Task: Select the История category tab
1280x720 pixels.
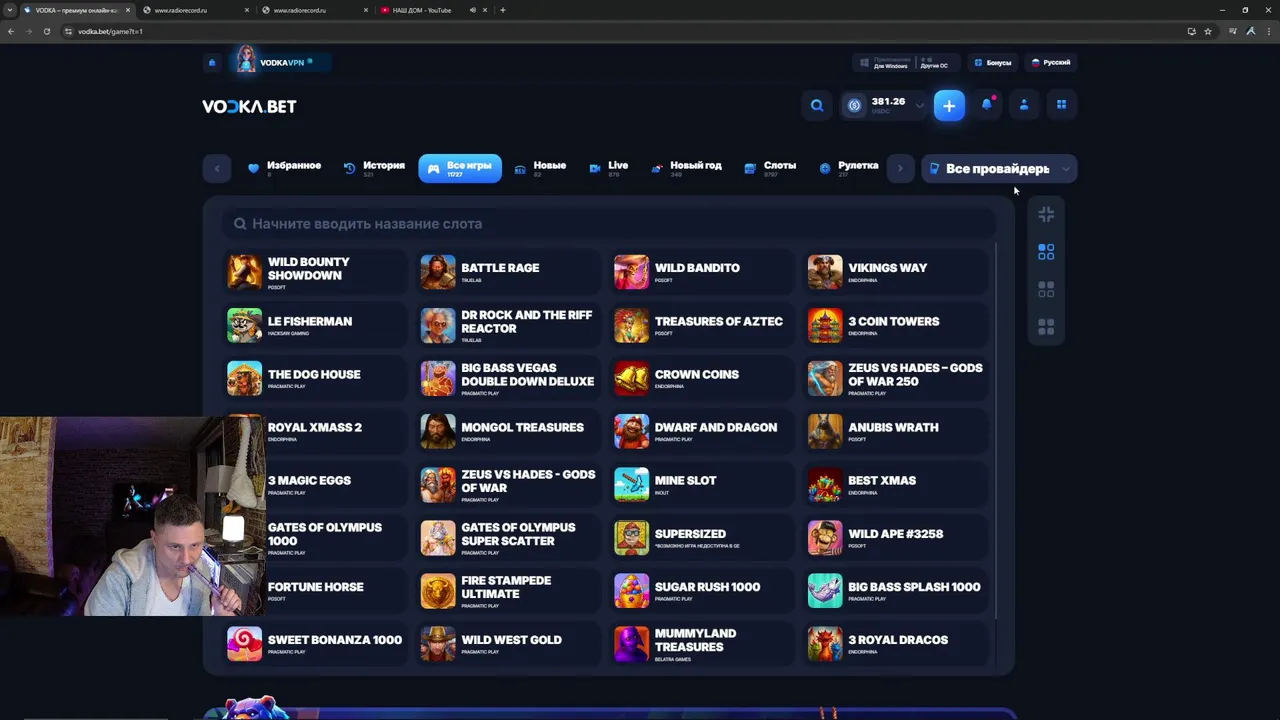Action: 374,168
